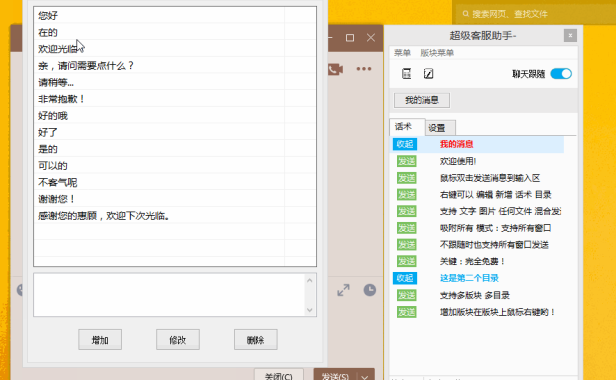
Task: Click the 修改 button
Action: click(x=178, y=340)
